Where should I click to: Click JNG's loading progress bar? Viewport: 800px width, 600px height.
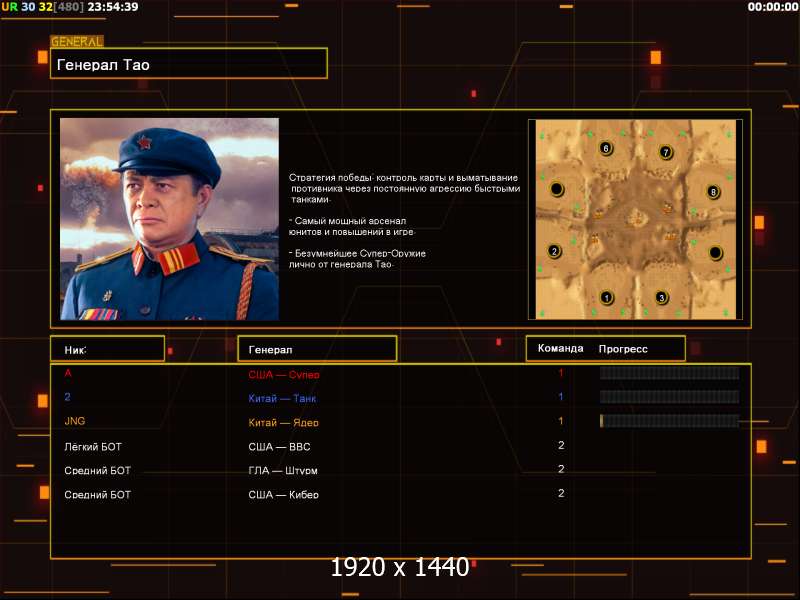pos(669,421)
